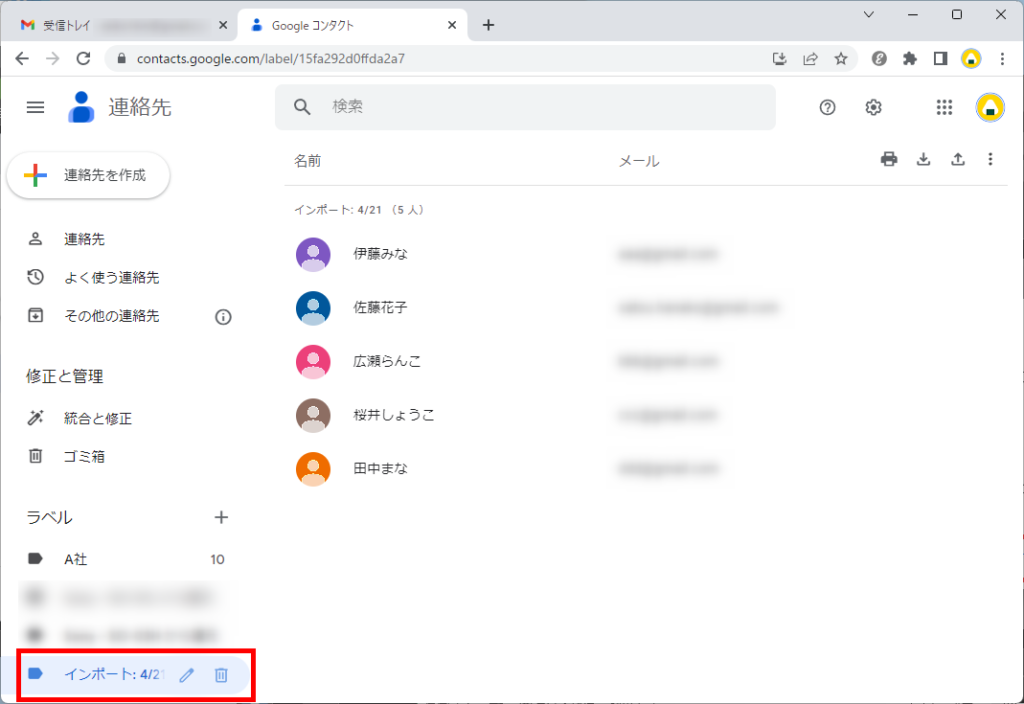Click the 連絡先を作成 create contact button
The height and width of the screenshot is (704, 1024).
tap(88, 175)
